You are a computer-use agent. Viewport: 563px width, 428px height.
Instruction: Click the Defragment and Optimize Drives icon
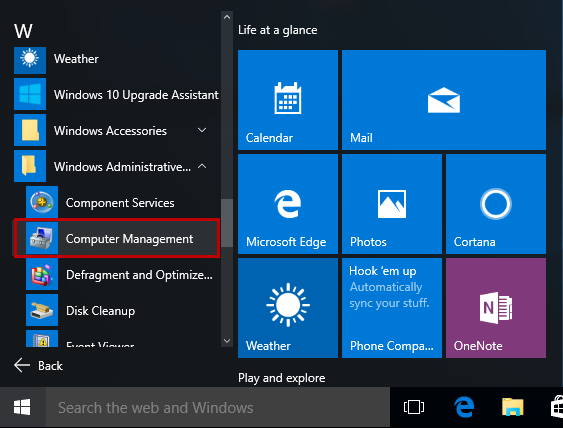tap(42, 274)
